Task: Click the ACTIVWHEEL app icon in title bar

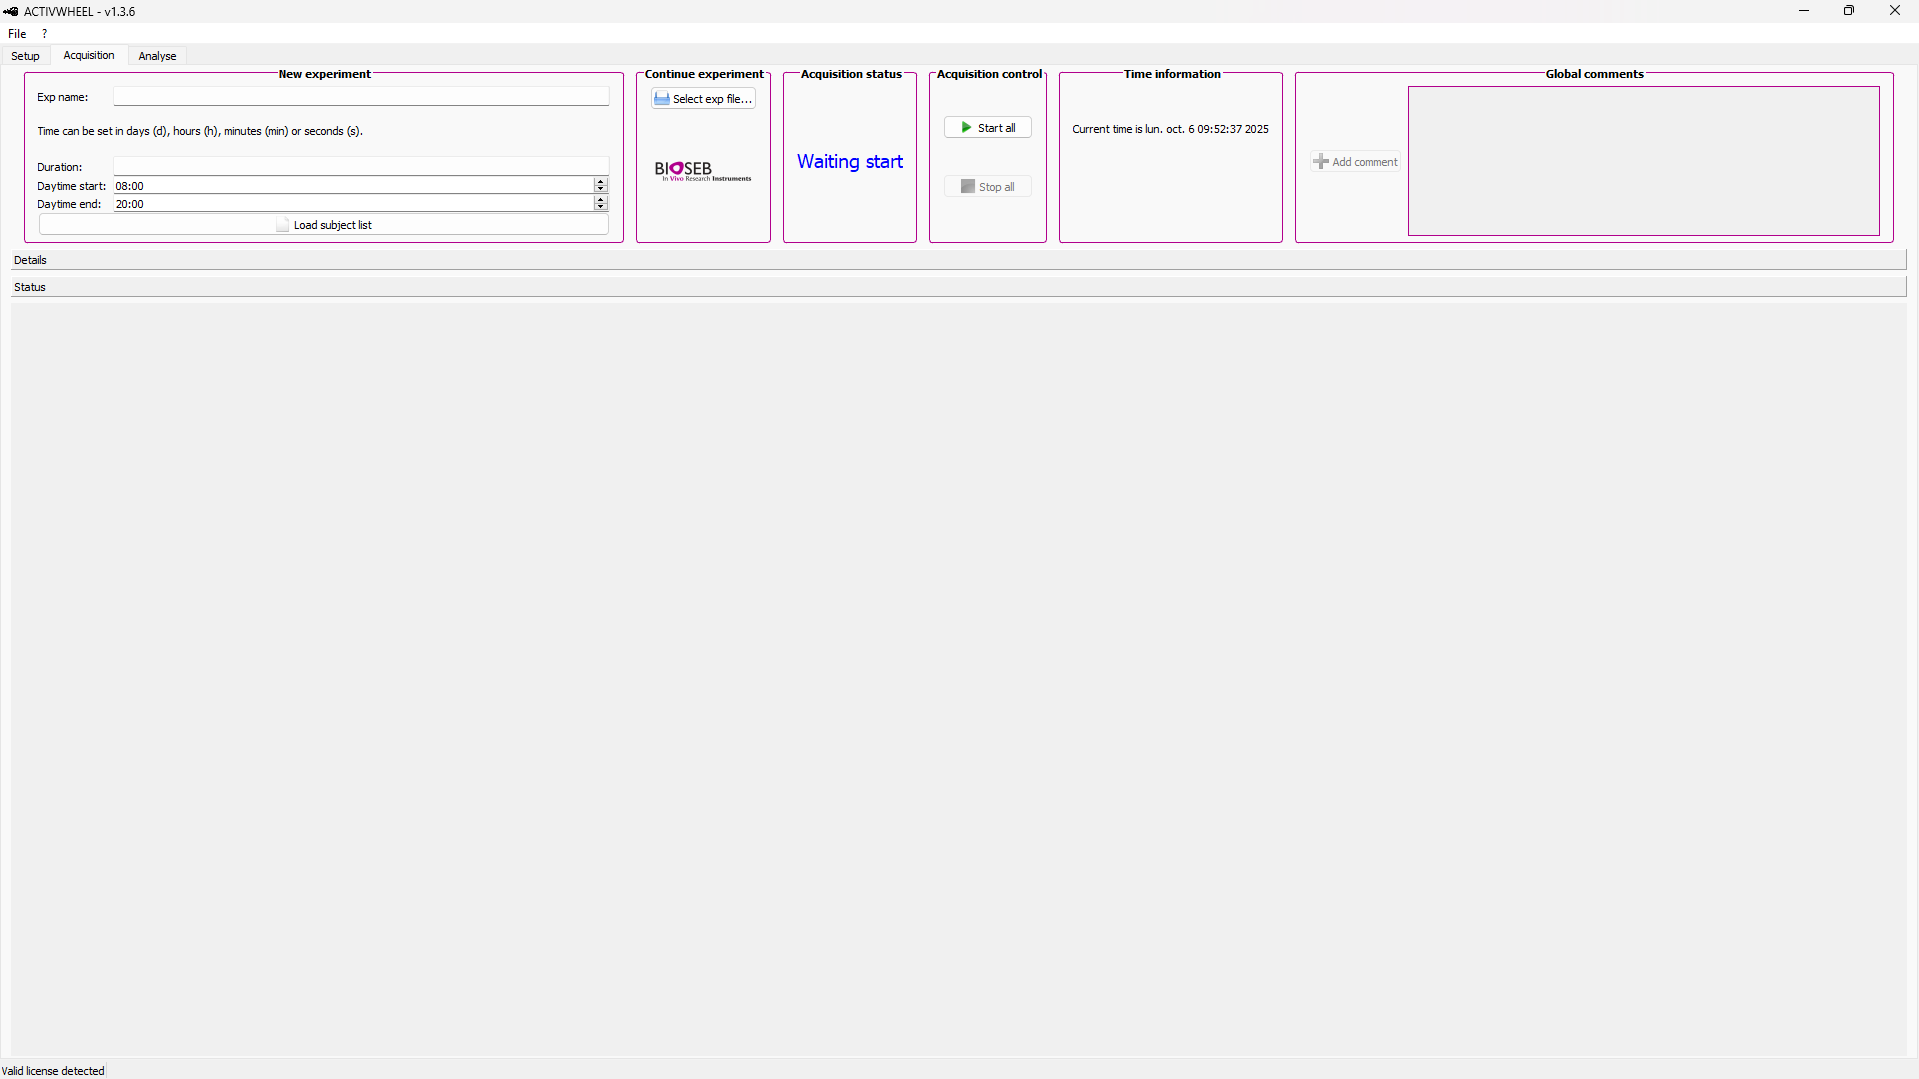Action: 11,11
